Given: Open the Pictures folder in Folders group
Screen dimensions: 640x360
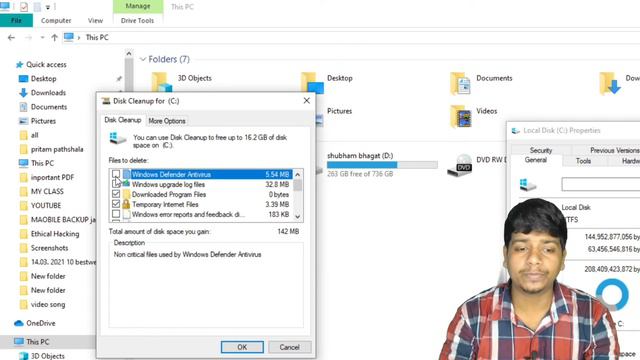Looking at the screenshot, I should click(x=339, y=111).
